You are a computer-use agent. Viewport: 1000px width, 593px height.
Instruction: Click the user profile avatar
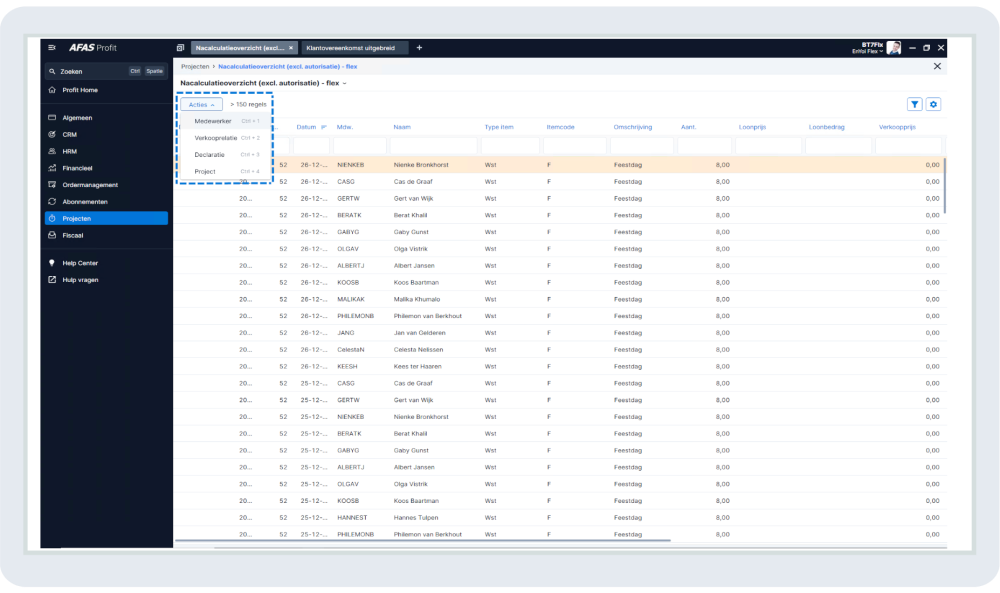[x=894, y=48]
